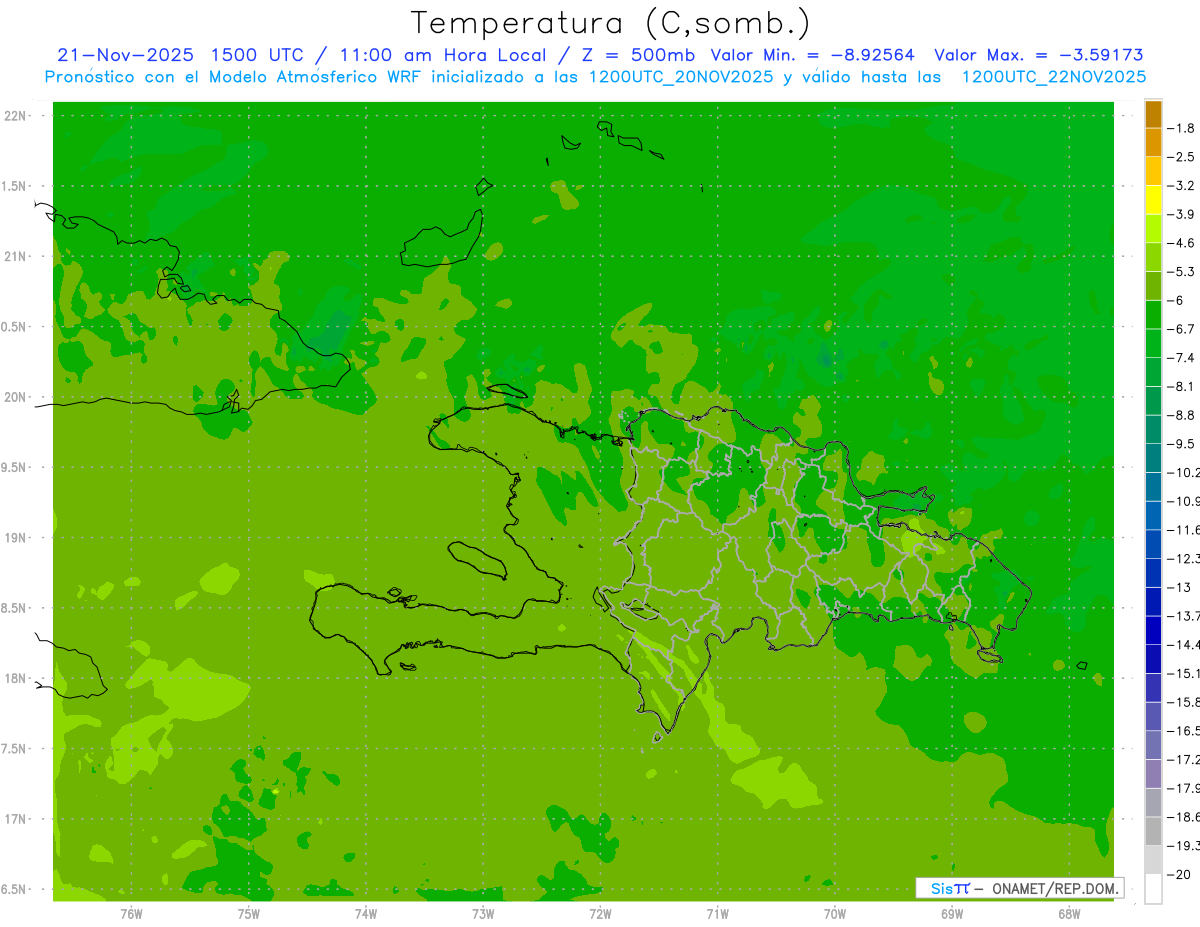Click the 17N latitude label

pyautogui.click(x=15, y=819)
